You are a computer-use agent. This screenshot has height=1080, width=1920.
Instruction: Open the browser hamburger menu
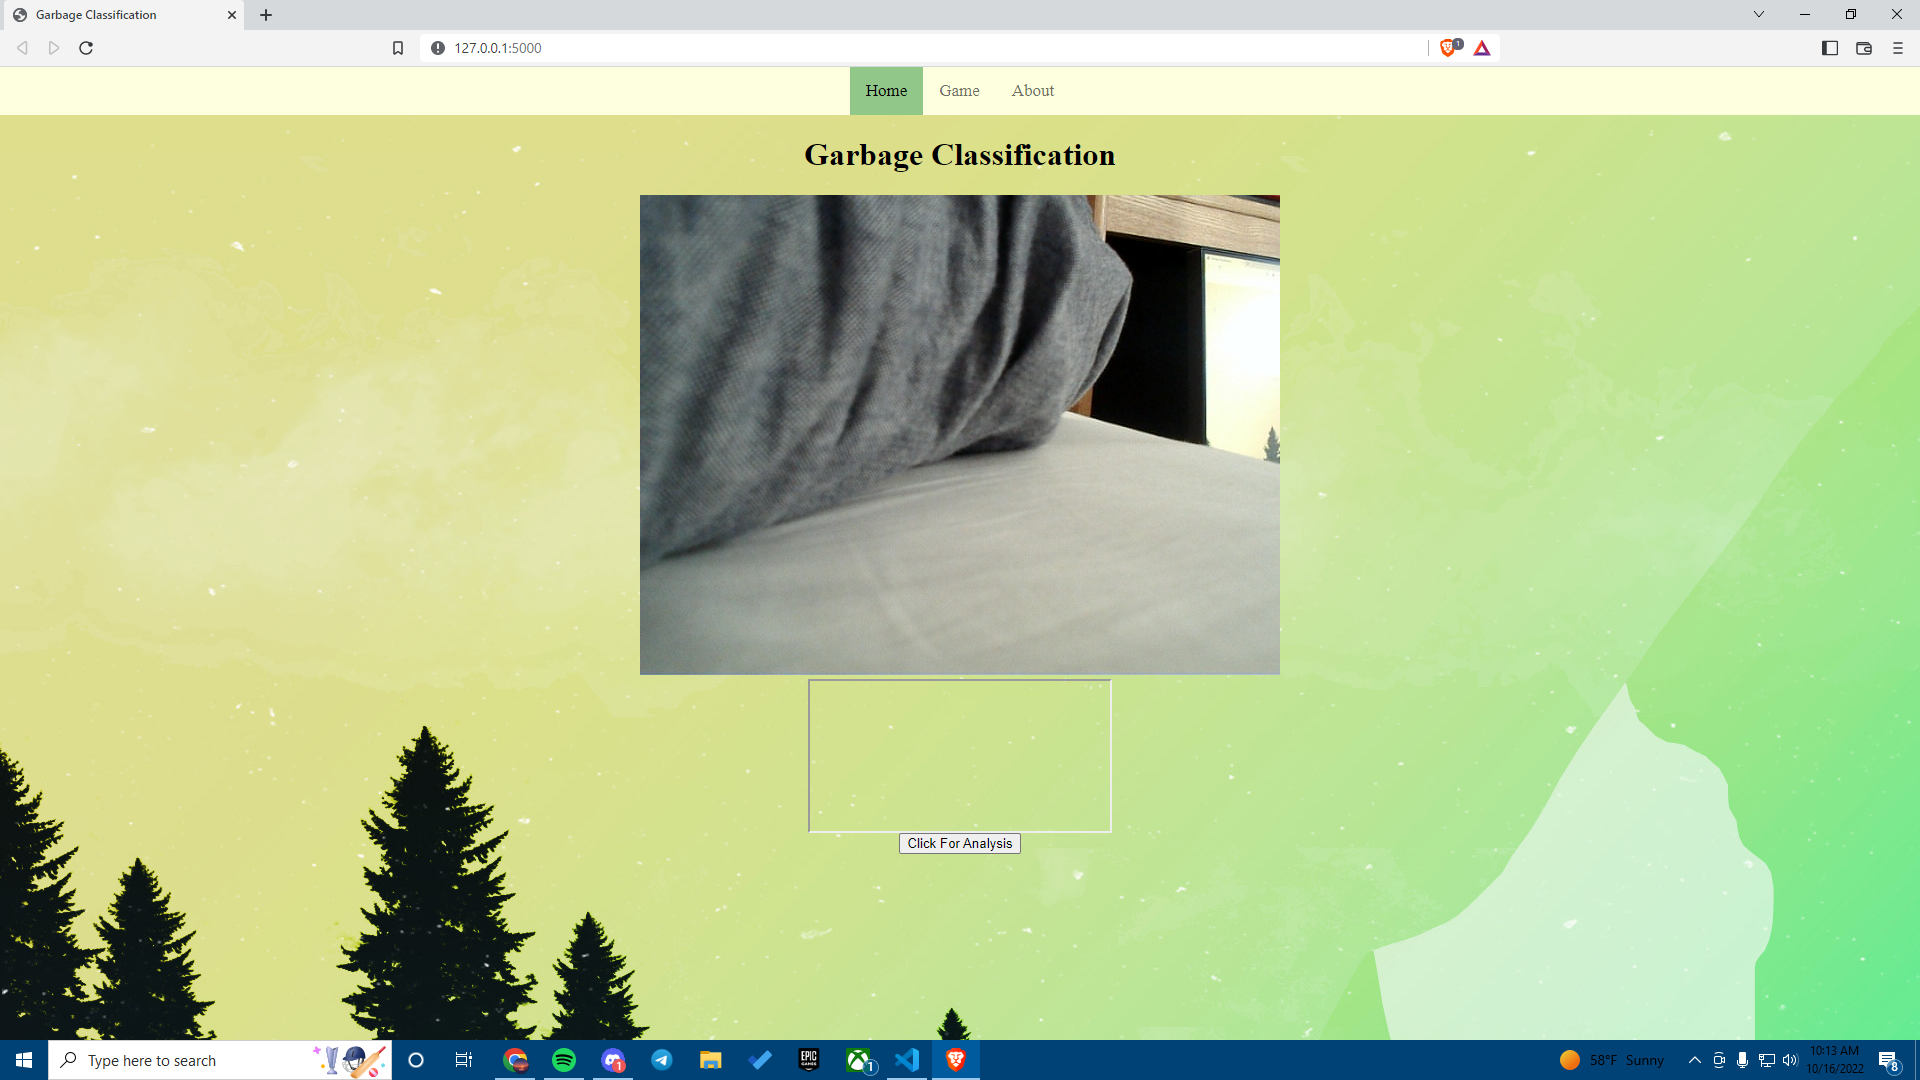(1898, 48)
